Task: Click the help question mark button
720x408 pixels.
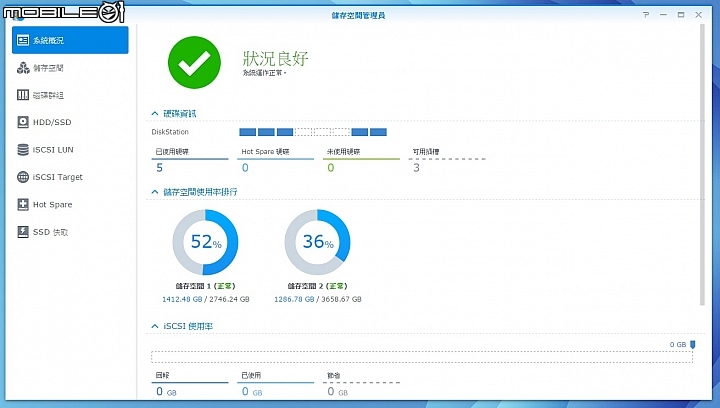Action: click(646, 15)
